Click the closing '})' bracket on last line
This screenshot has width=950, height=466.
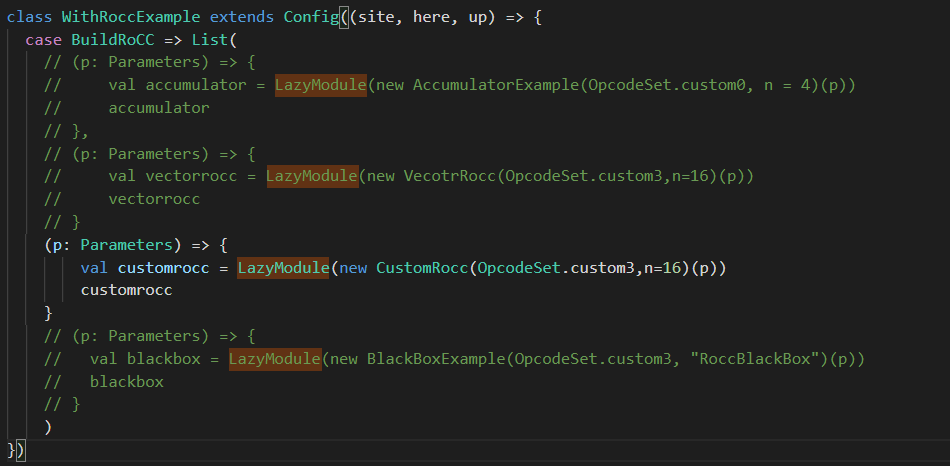16,450
